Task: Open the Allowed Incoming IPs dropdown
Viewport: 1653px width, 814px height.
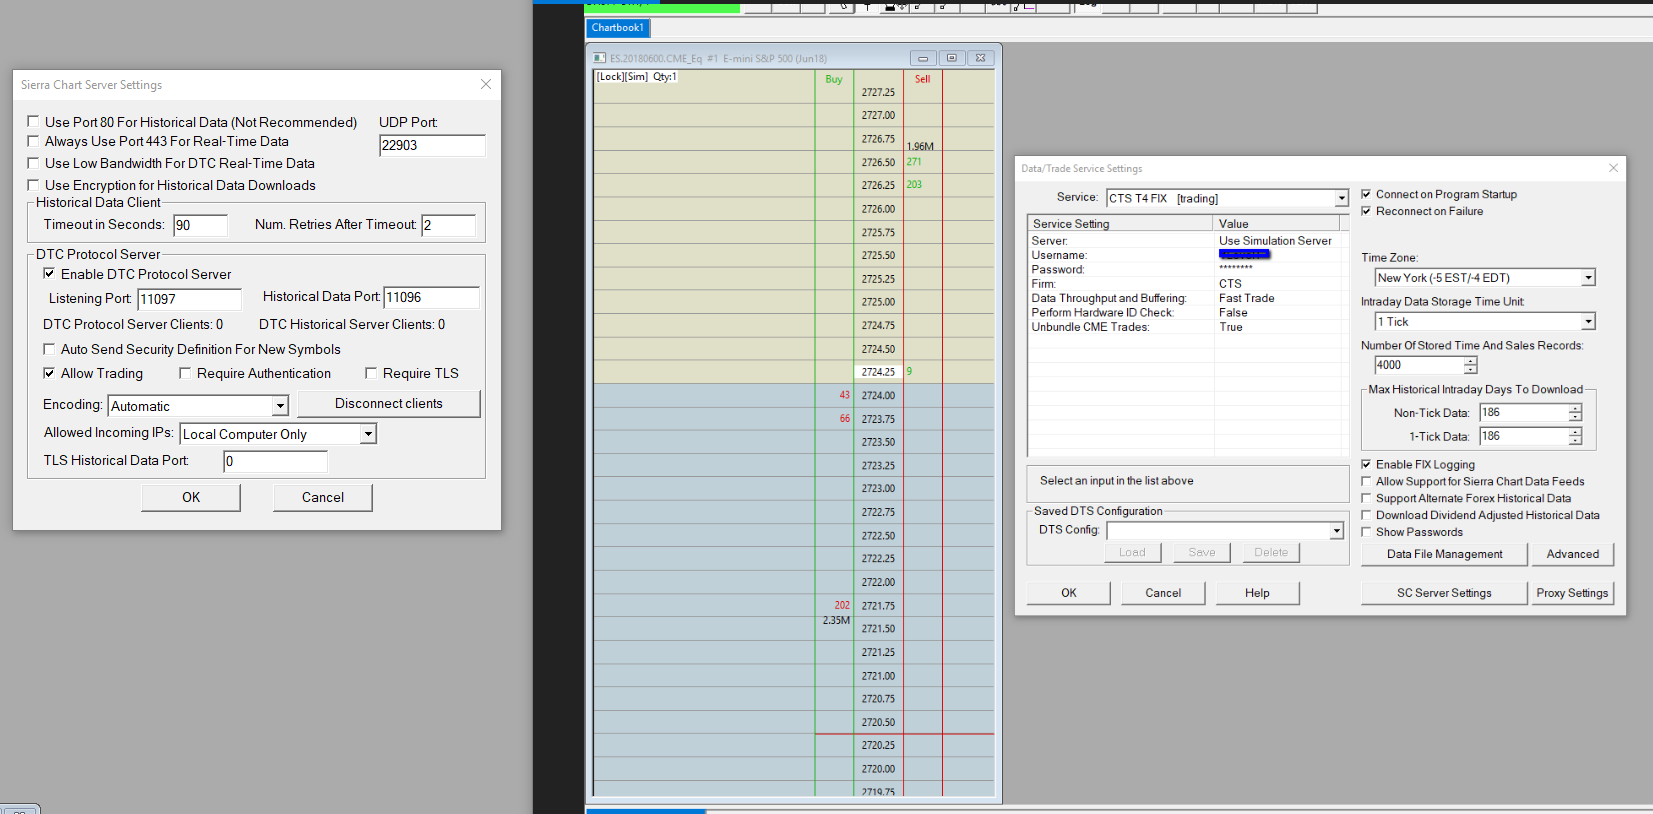Action: point(368,434)
